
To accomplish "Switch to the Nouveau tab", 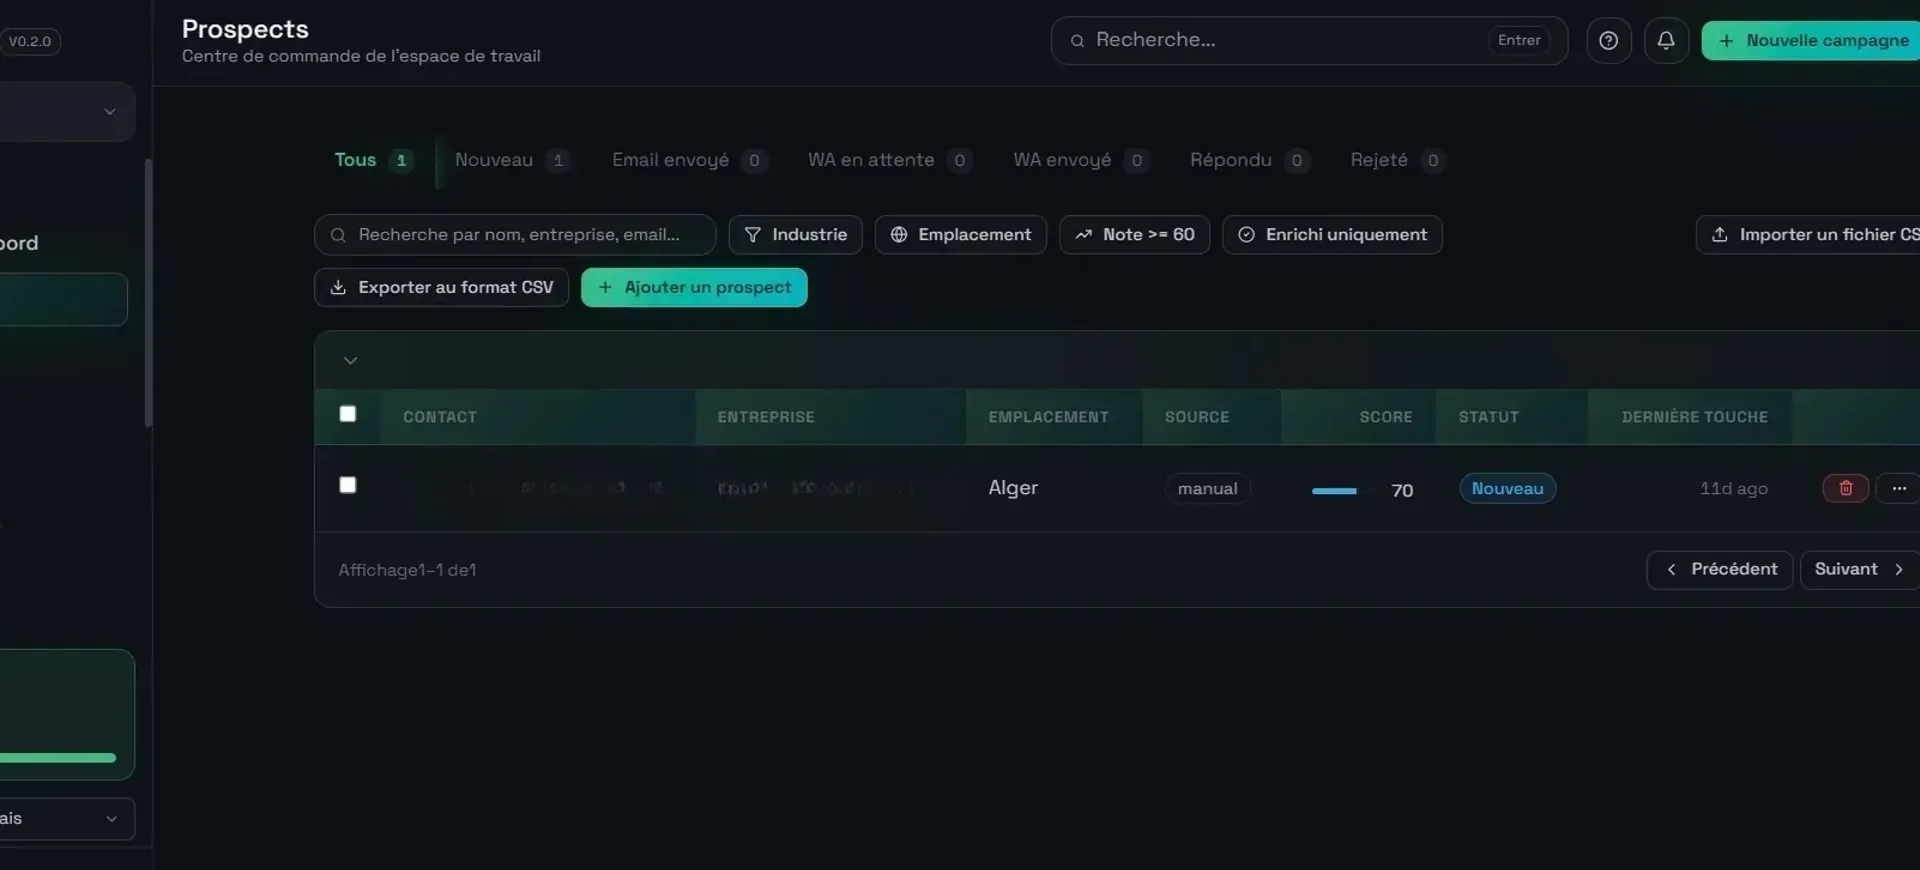I will click(512, 160).
